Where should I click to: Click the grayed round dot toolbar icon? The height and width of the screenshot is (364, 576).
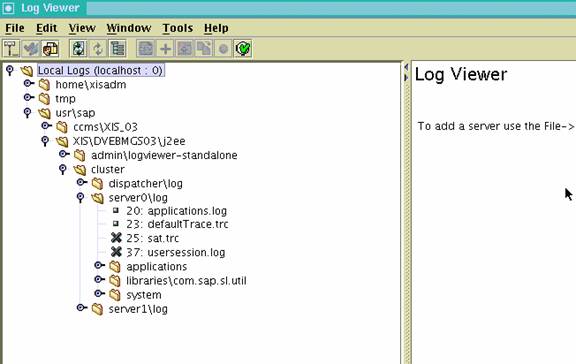coord(223,48)
